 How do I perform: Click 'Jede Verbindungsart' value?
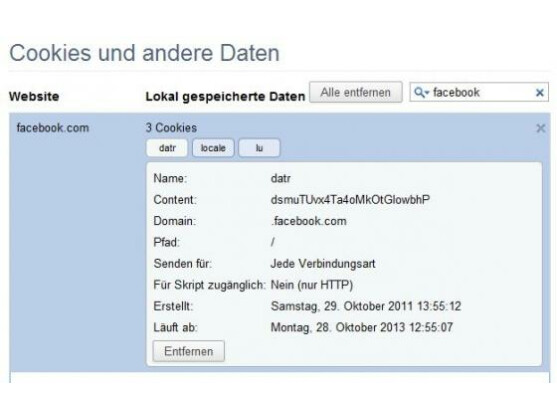point(323,264)
